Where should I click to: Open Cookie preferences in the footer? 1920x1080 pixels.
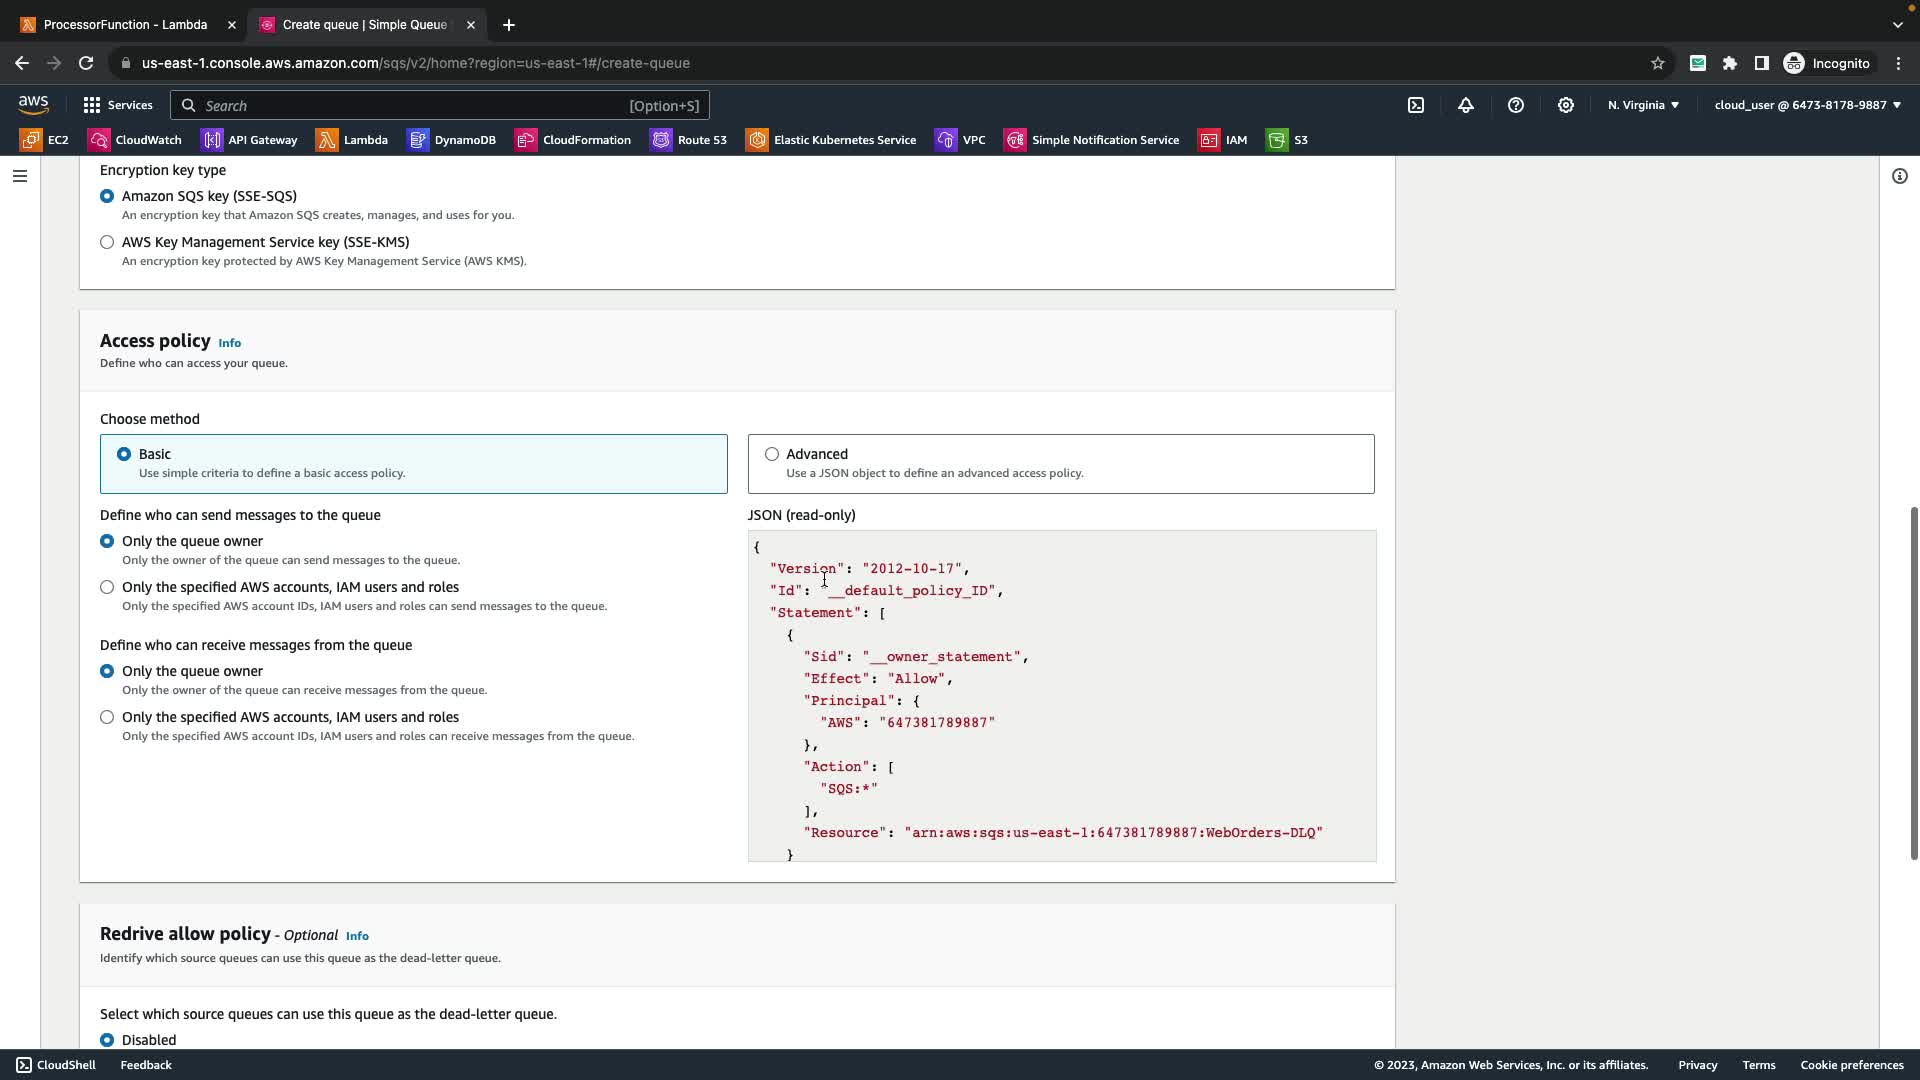pyautogui.click(x=1851, y=1065)
